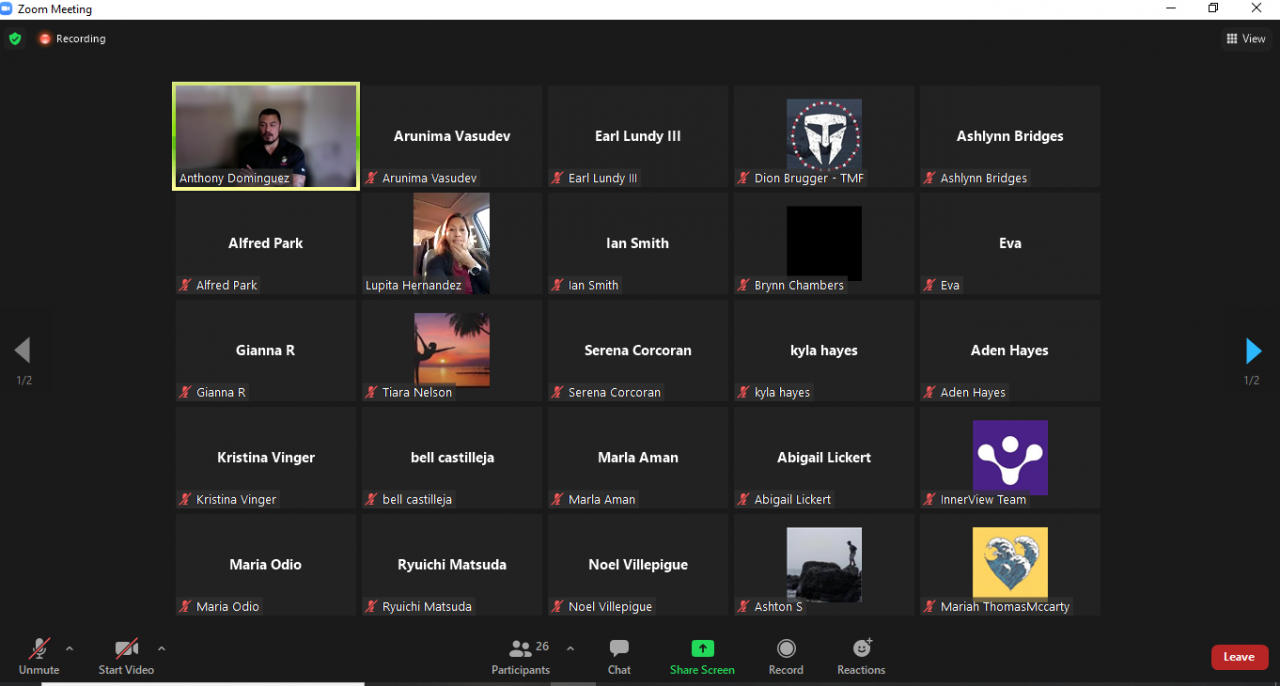The width and height of the screenshot is (1280, 686).
Task: Click muted mic icon for Eva
Action: tap(929, 285)
